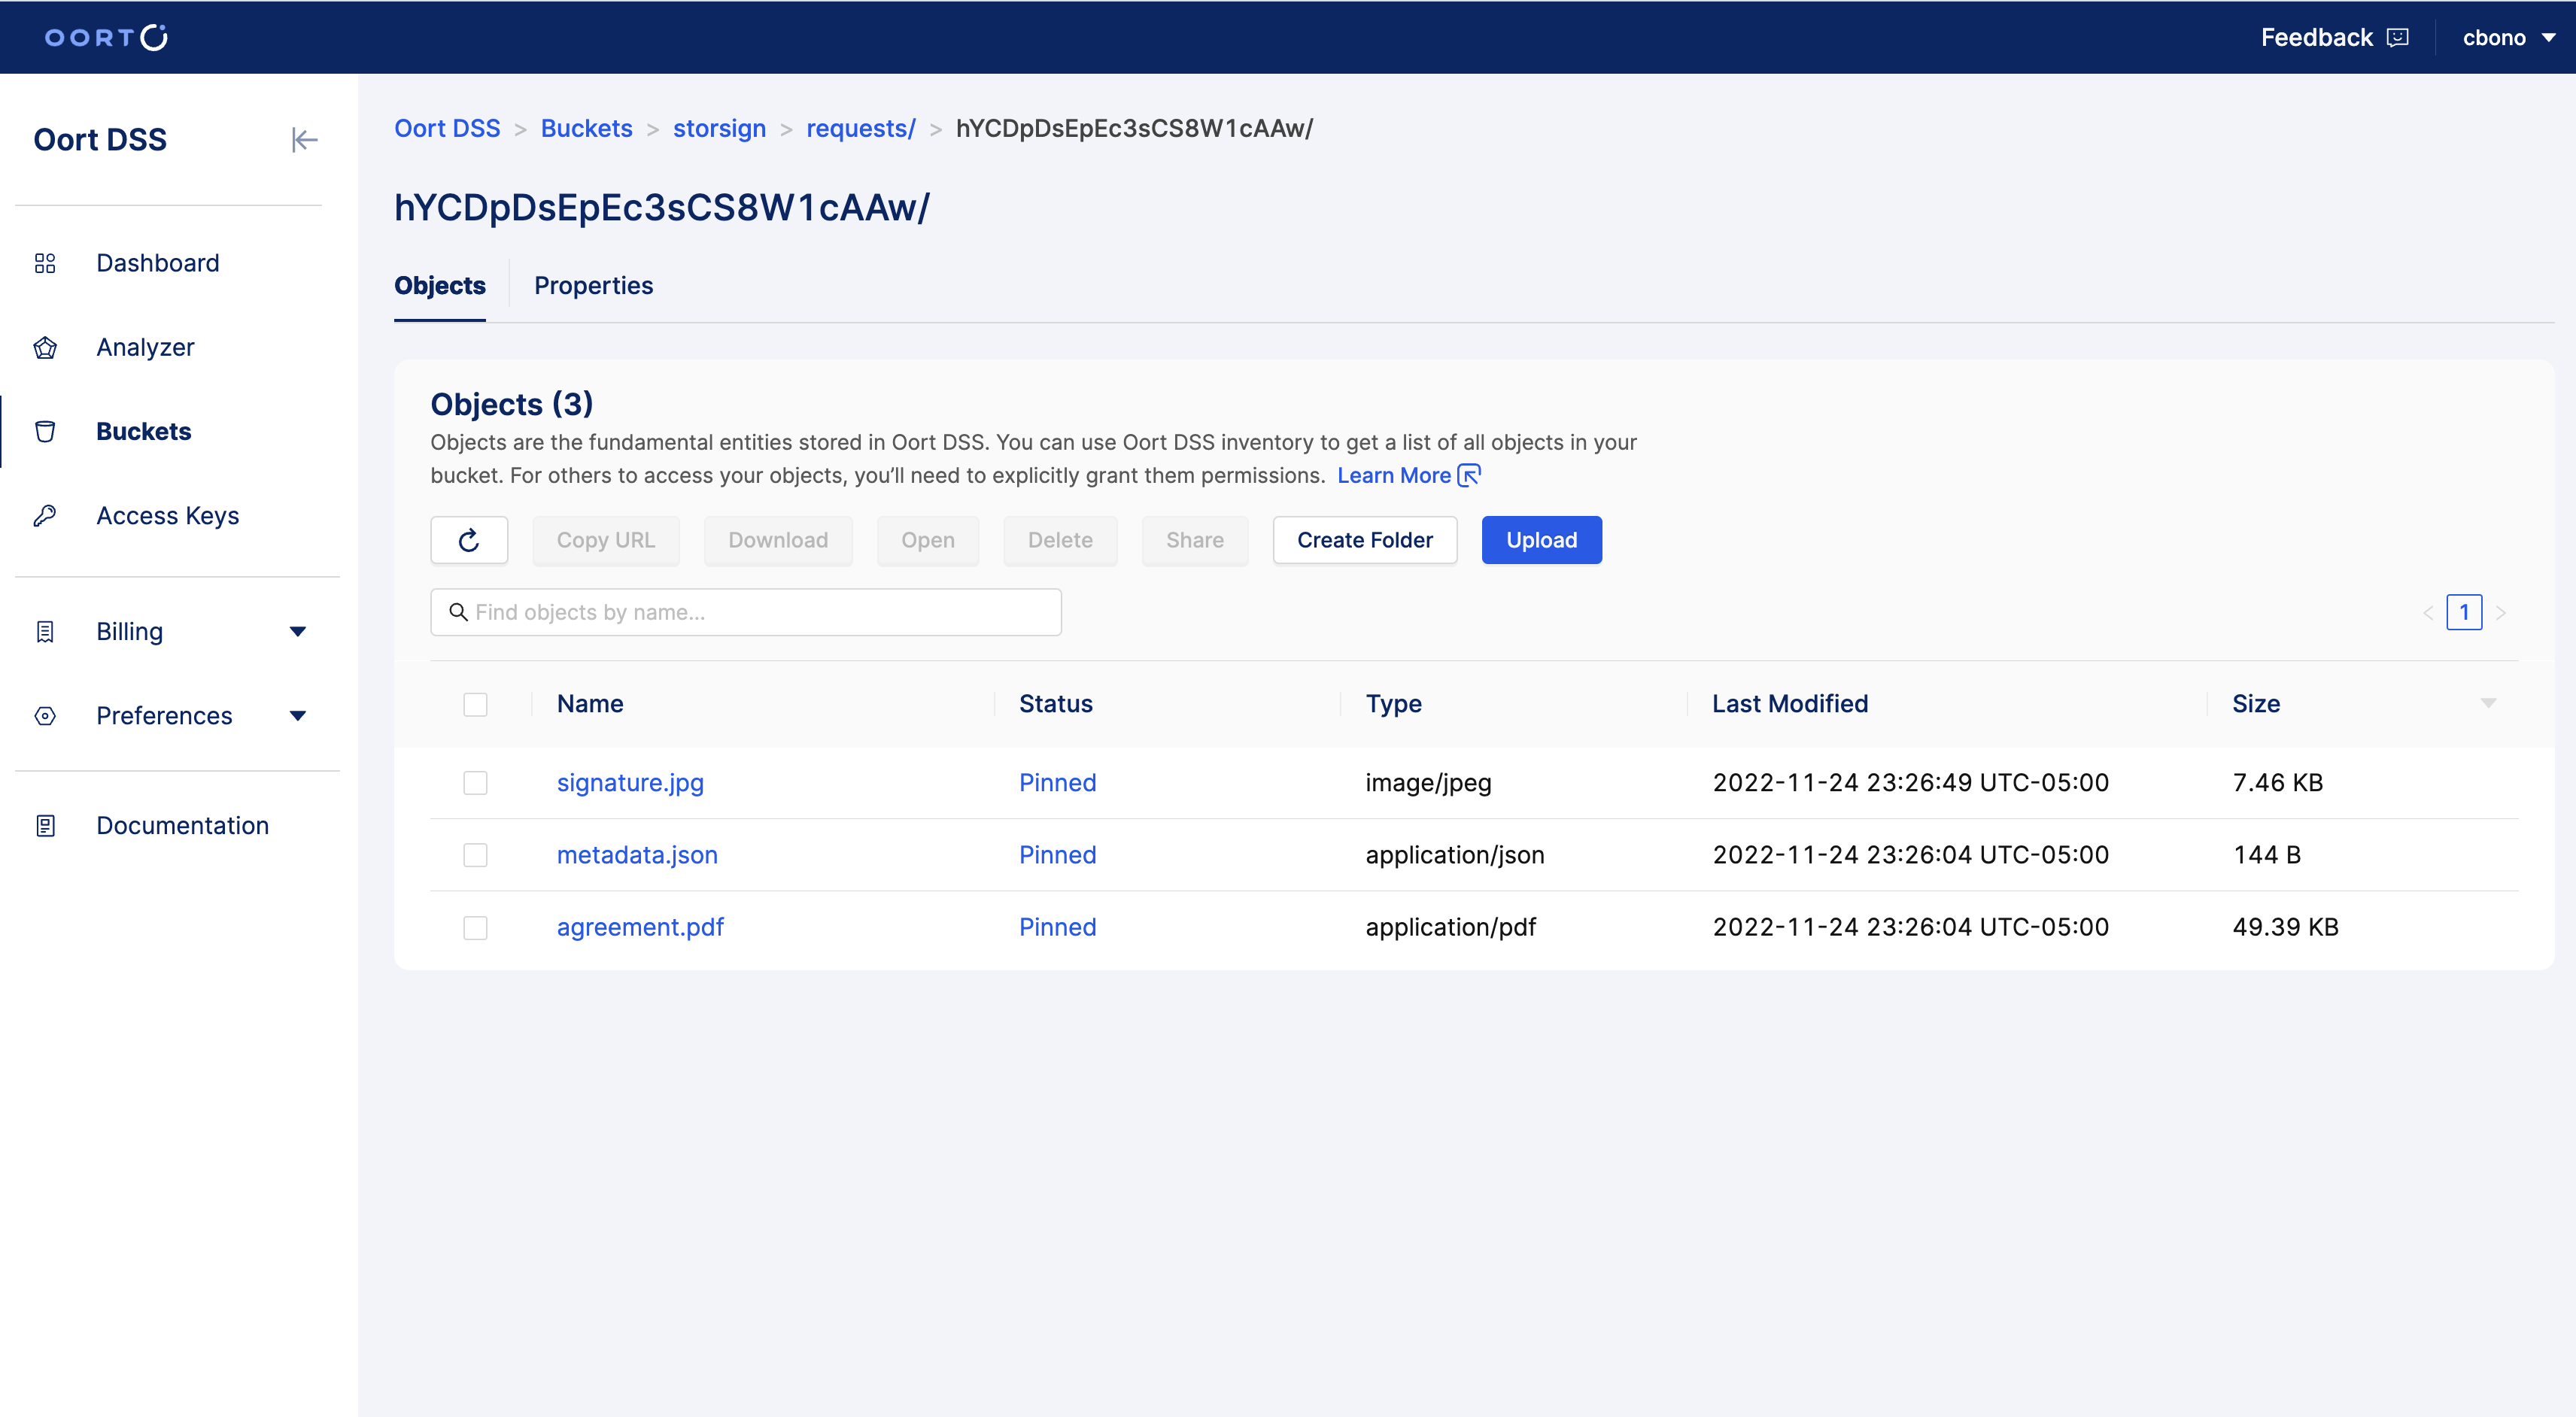Collapse the Oort DSS sidebar arrow icon
The image size is (2576, 1417).
pos(304,140)
